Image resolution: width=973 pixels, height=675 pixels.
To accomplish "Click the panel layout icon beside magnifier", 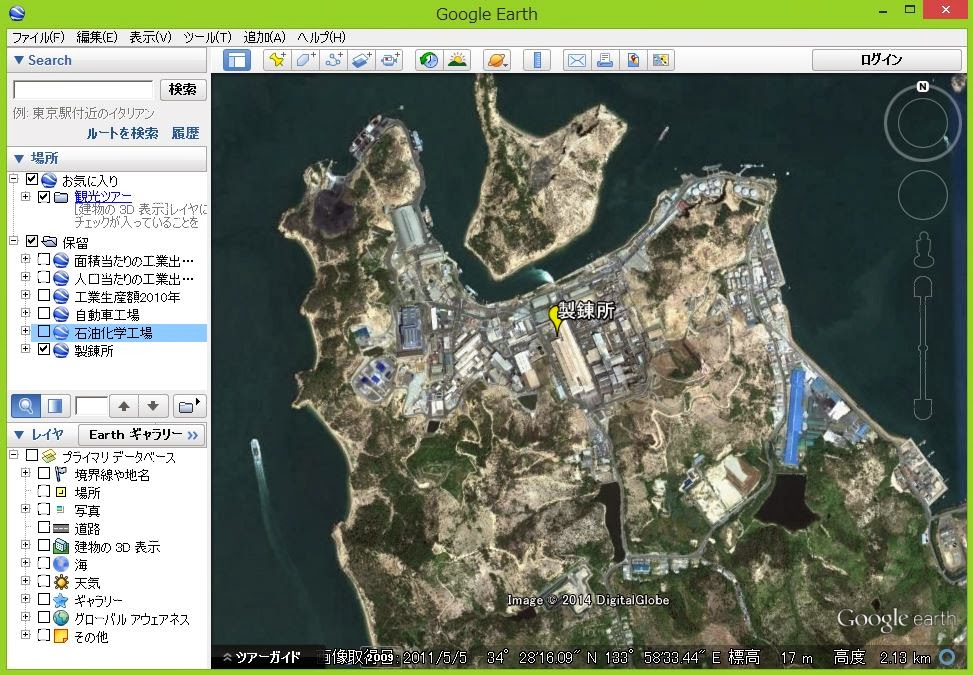I will 55,406.
